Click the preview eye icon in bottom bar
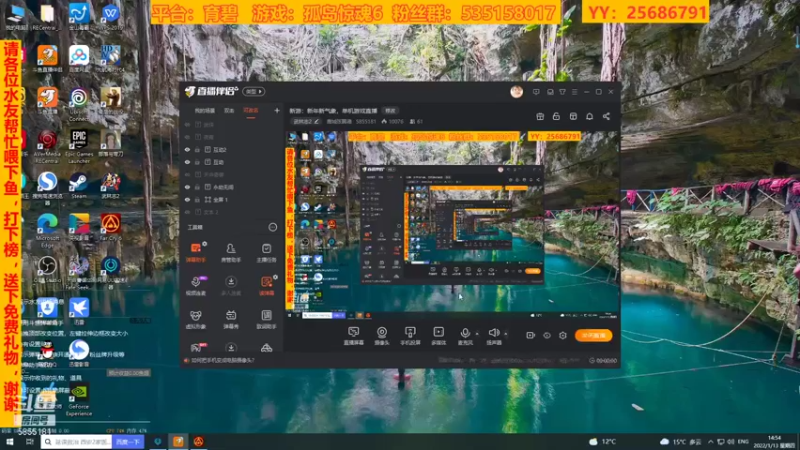 [x=547, y=335]
